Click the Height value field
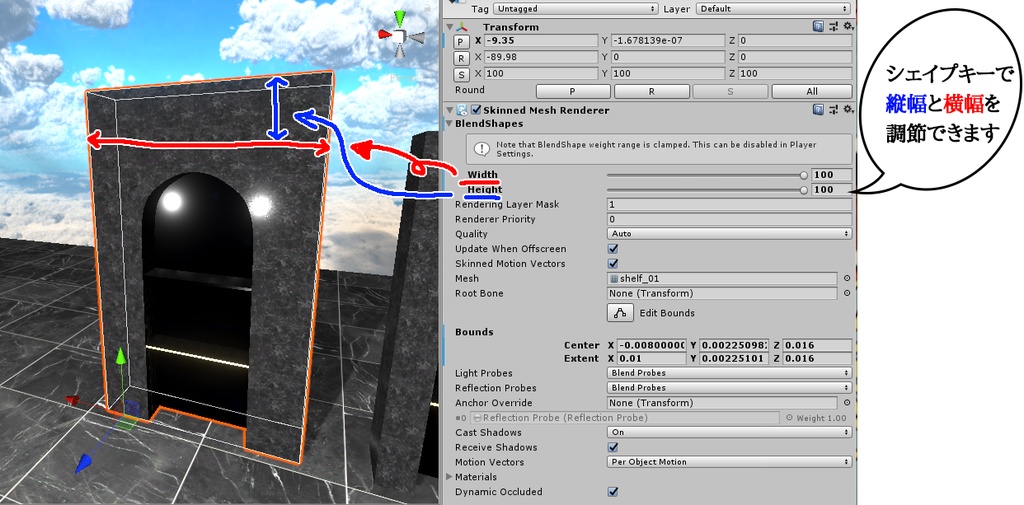Viewport: 1024px width, 505px height. click(x=831, y=190)
